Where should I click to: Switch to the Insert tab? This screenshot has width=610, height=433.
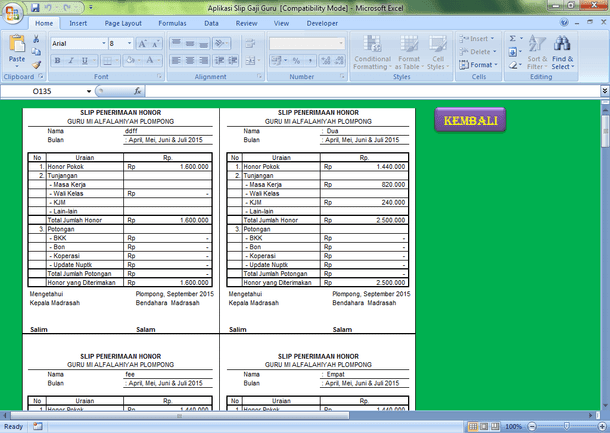pos(78,23)
